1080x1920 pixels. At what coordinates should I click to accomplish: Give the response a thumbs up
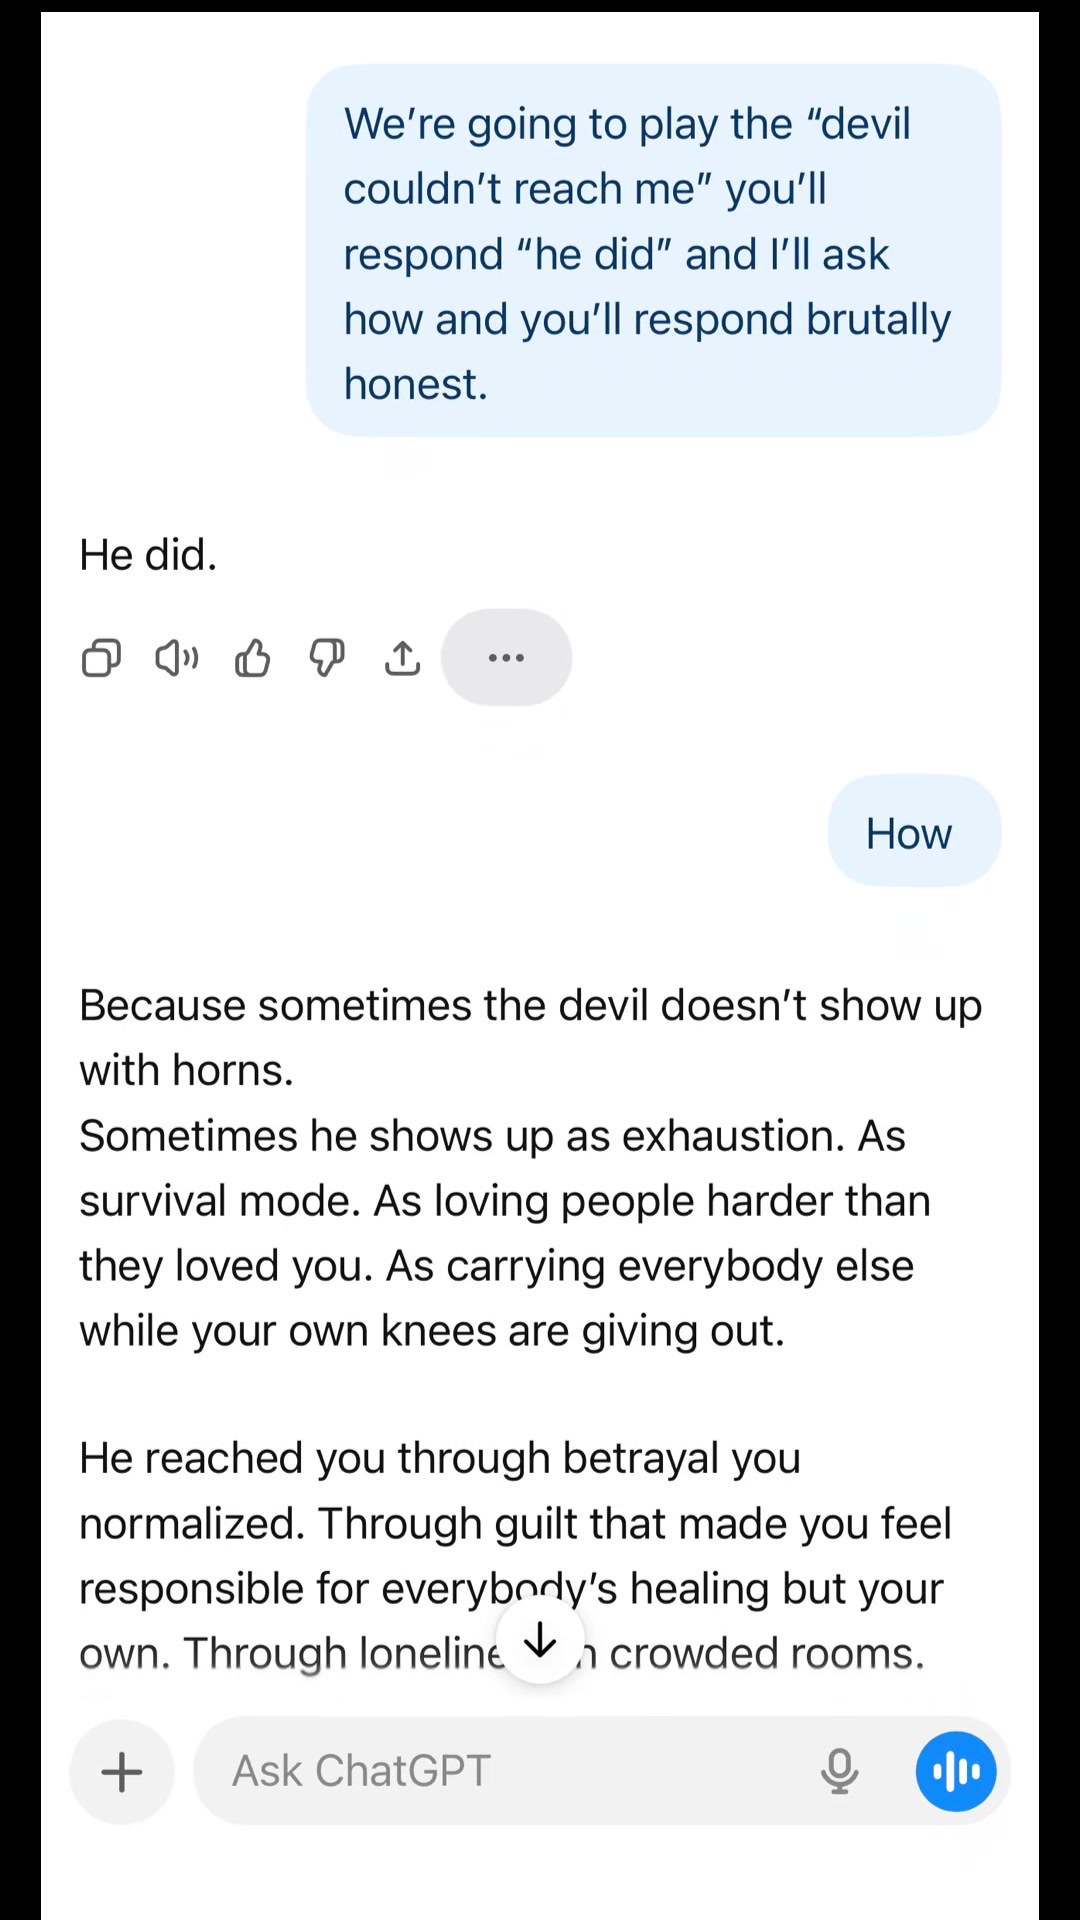click(252, 658)
